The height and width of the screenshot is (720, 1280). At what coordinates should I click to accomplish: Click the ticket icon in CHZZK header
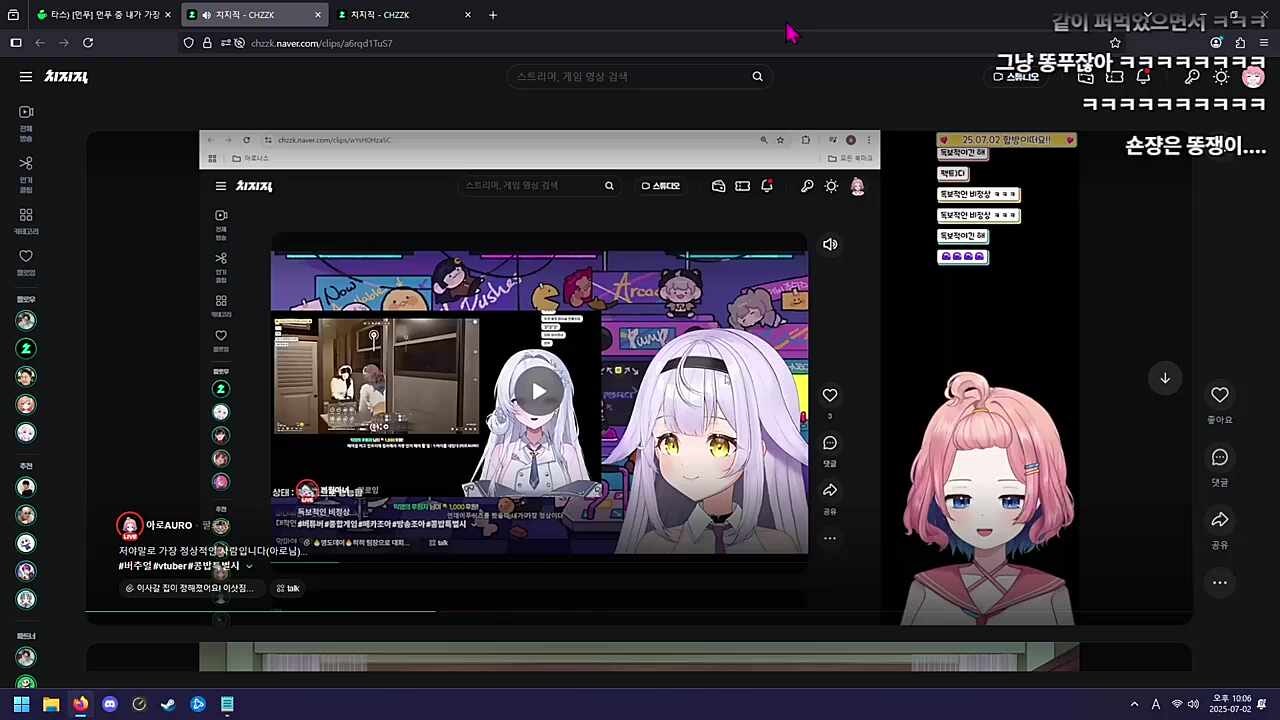point(1114,77)
